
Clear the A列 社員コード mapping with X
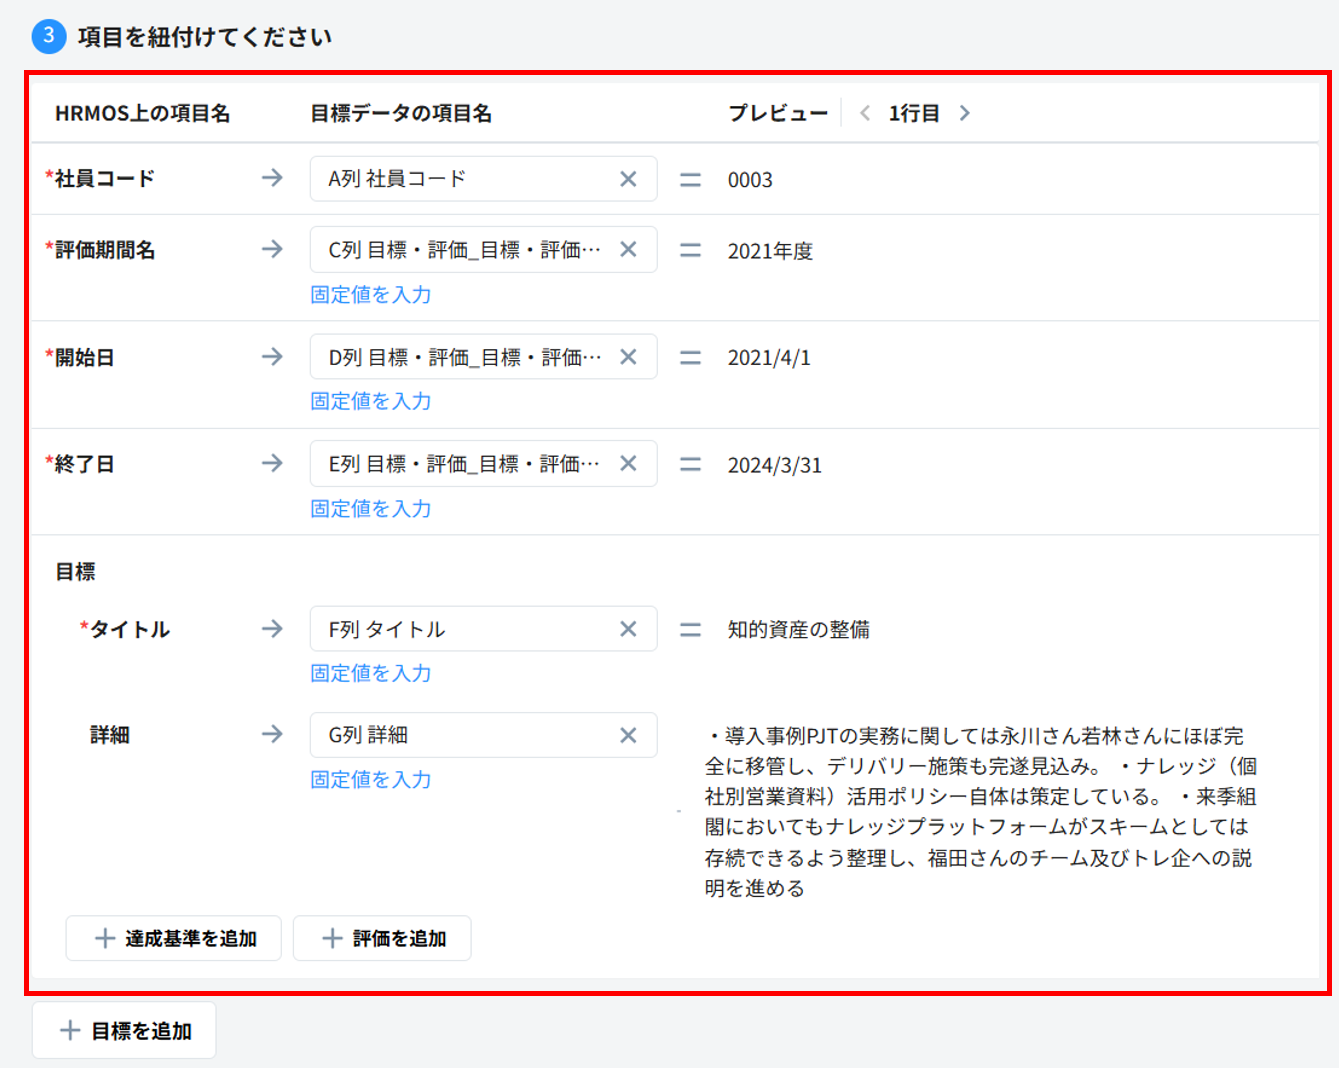628,179
